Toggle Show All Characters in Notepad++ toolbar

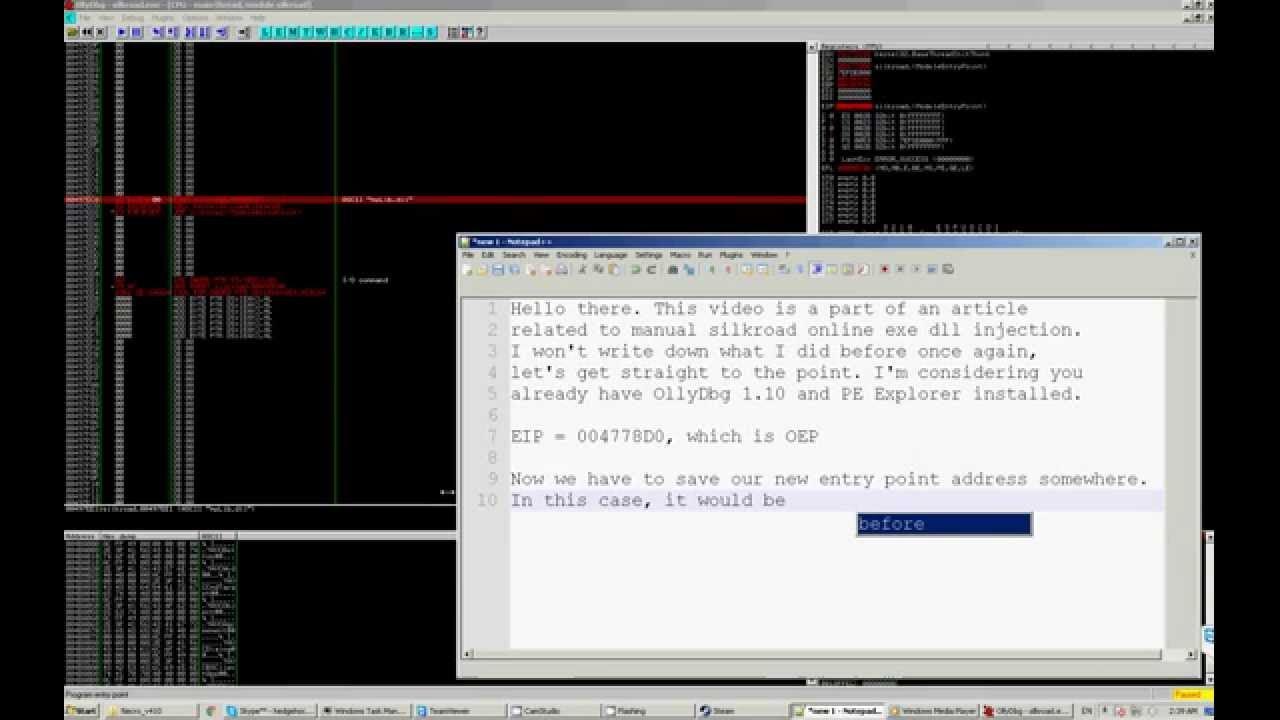[800, 270]
